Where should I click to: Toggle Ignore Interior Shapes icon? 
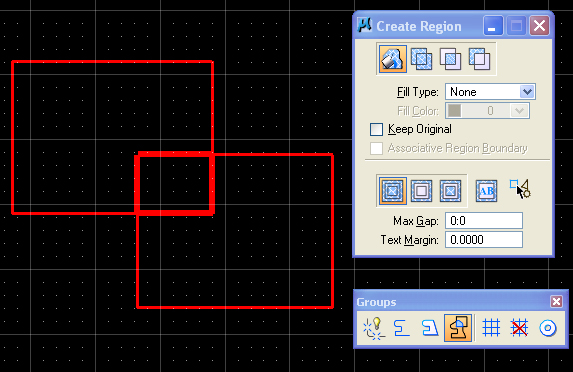(392, 191)
